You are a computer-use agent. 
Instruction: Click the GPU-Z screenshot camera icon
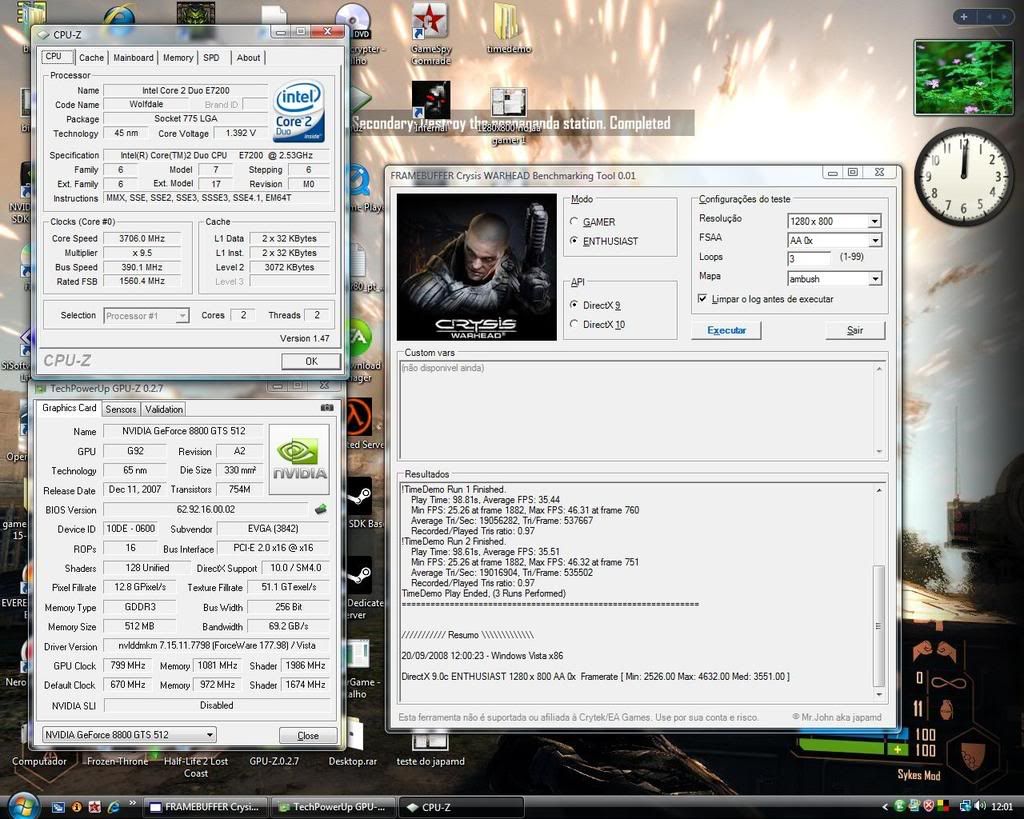[x=327, y=408]
